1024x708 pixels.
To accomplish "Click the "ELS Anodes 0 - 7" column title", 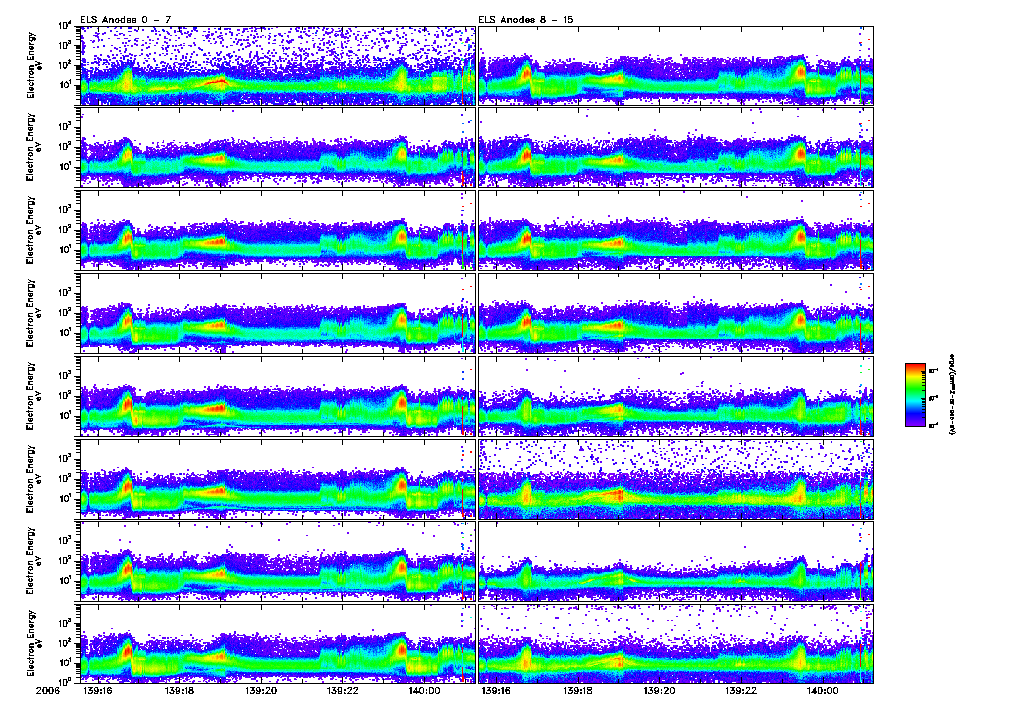I will (x=125, y=20).
